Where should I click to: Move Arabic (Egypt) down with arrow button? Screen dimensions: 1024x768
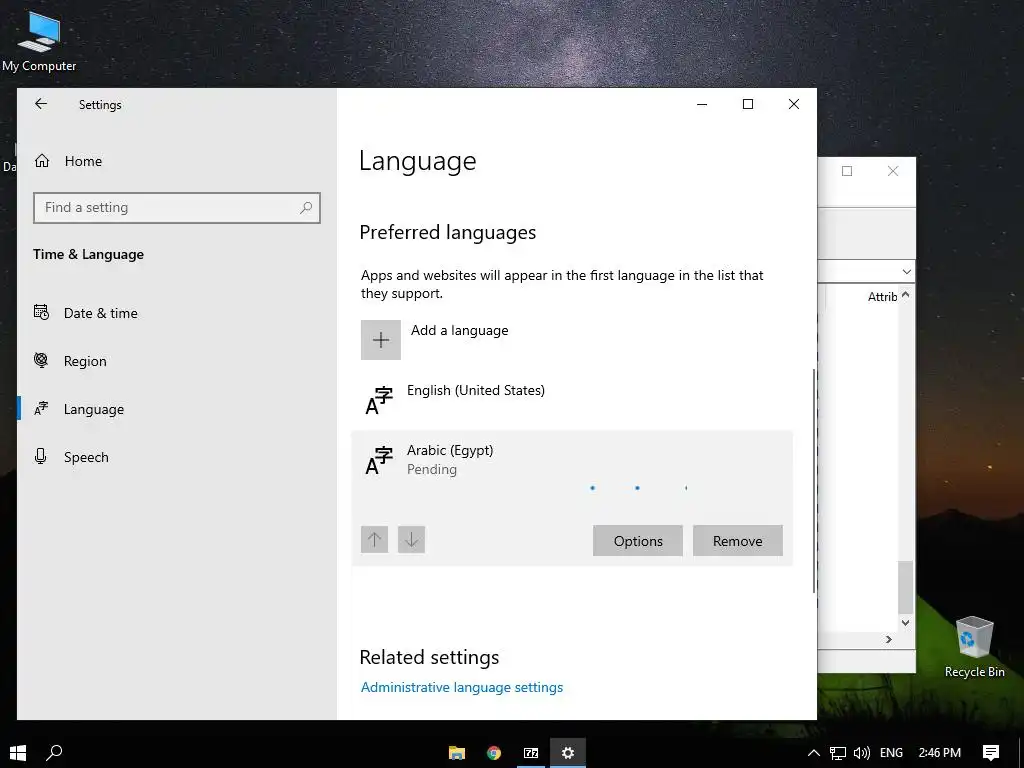pyautogui.click(x=411, y=539)
